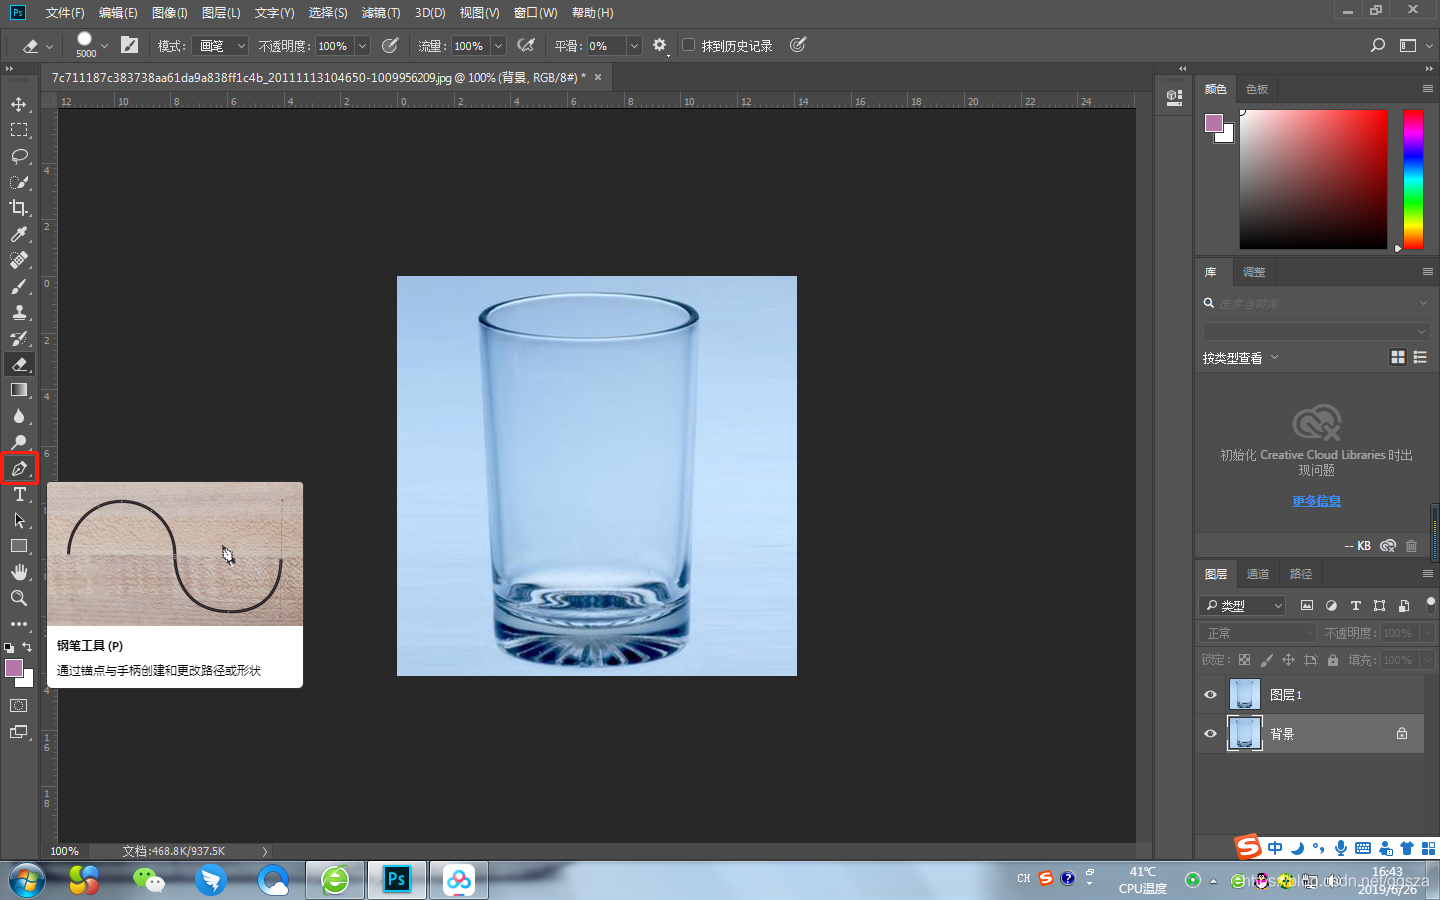Select the Brush tool in toolbox
Viewport: 1440px width, 900px height.
pos(19,286)
